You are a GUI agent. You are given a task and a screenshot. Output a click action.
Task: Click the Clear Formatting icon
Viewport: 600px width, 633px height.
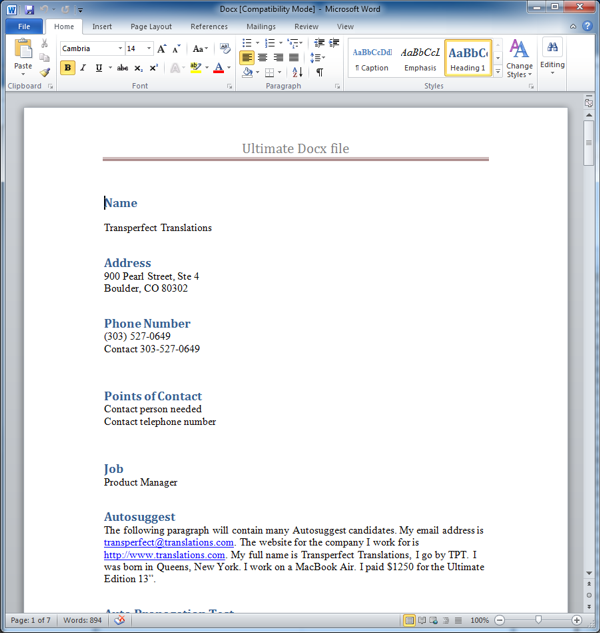click(225, 49)
